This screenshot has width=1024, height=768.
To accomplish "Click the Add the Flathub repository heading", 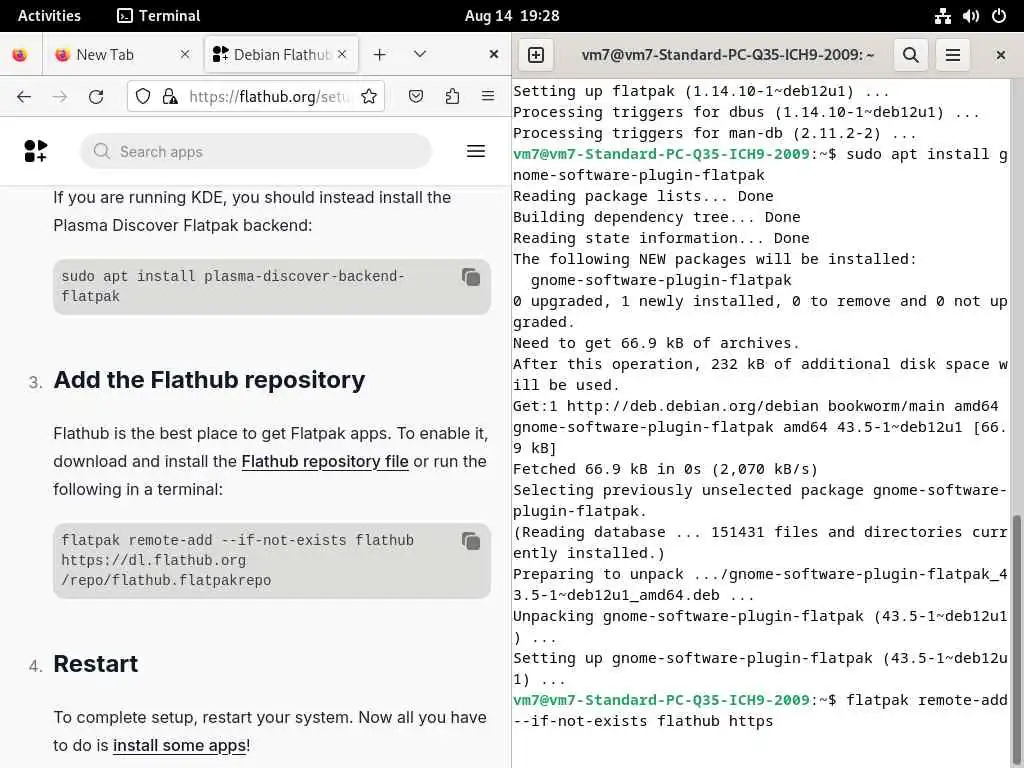I will coord(209,380).
